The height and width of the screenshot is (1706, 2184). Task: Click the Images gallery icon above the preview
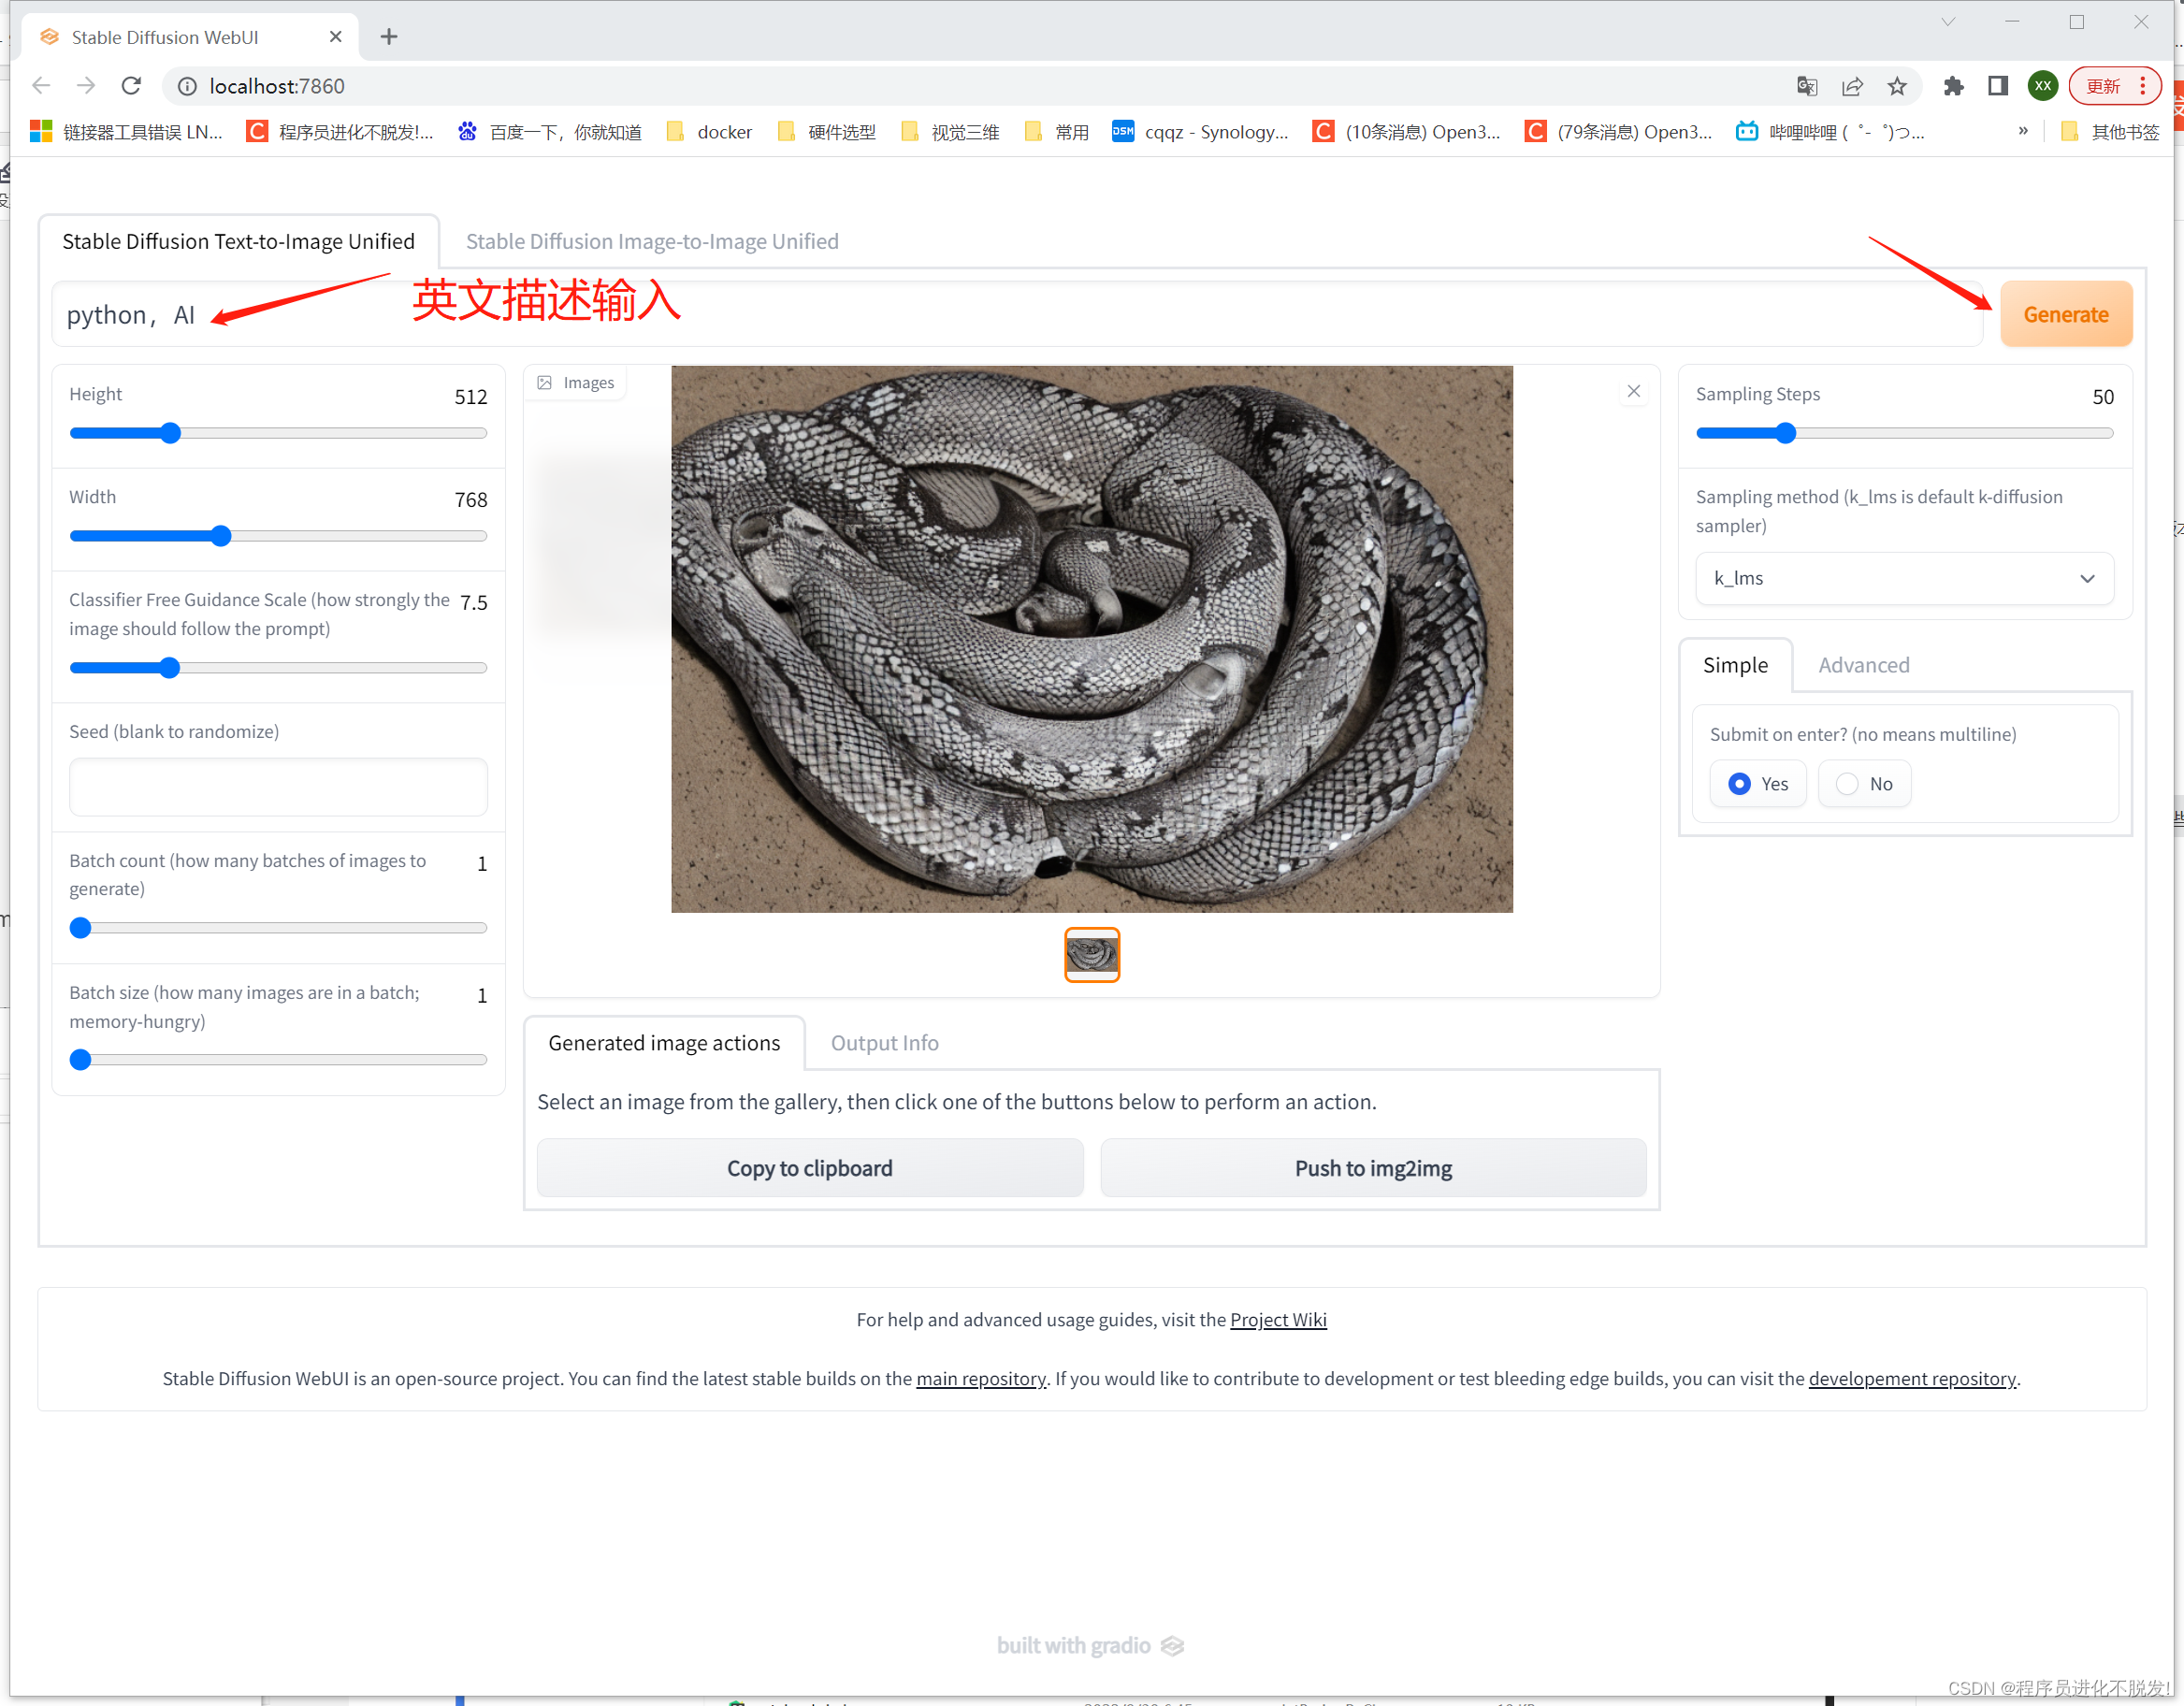[545, 382]
